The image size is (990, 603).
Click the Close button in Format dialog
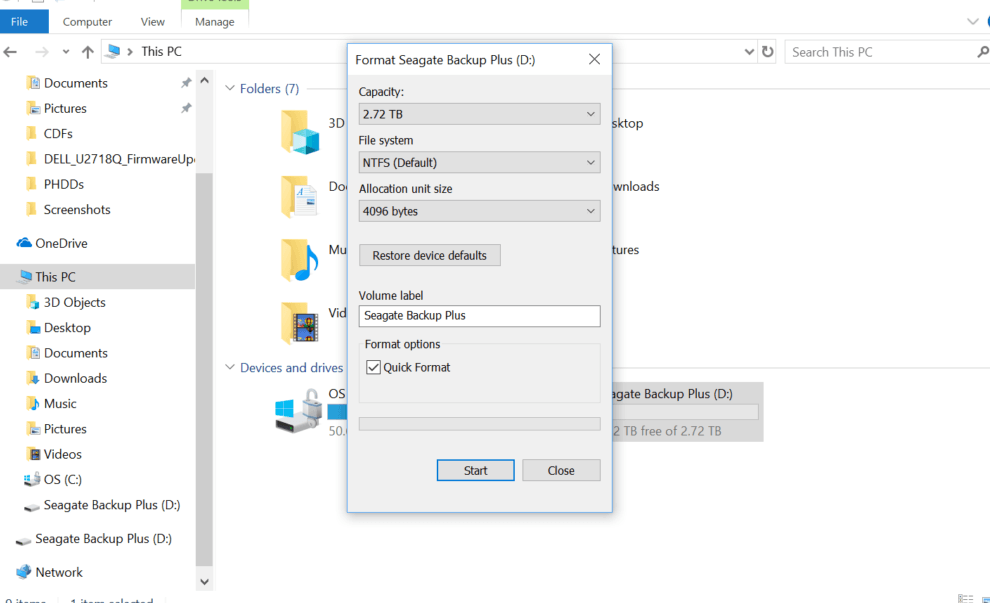tap(561, 470)
